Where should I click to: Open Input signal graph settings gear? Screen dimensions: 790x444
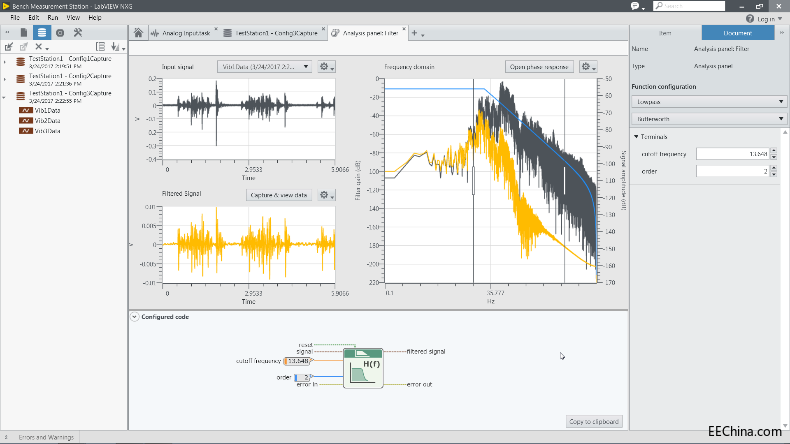pos(326,67)
